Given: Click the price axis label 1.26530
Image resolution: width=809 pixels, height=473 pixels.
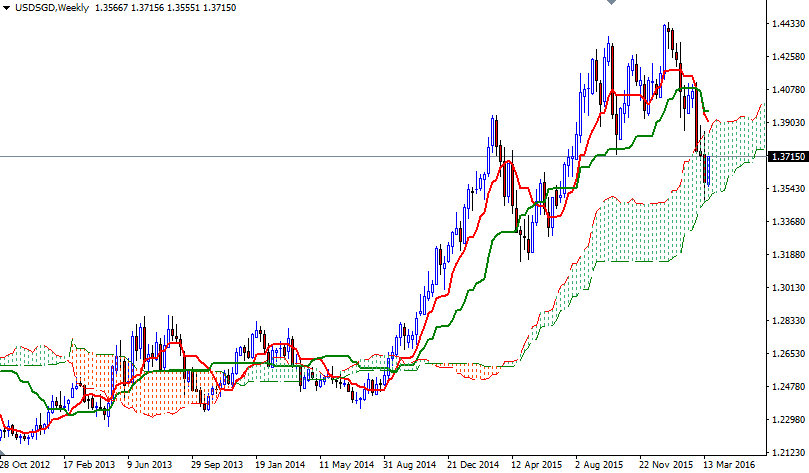Looking at the screenshot, I should (x=788, y=354).
